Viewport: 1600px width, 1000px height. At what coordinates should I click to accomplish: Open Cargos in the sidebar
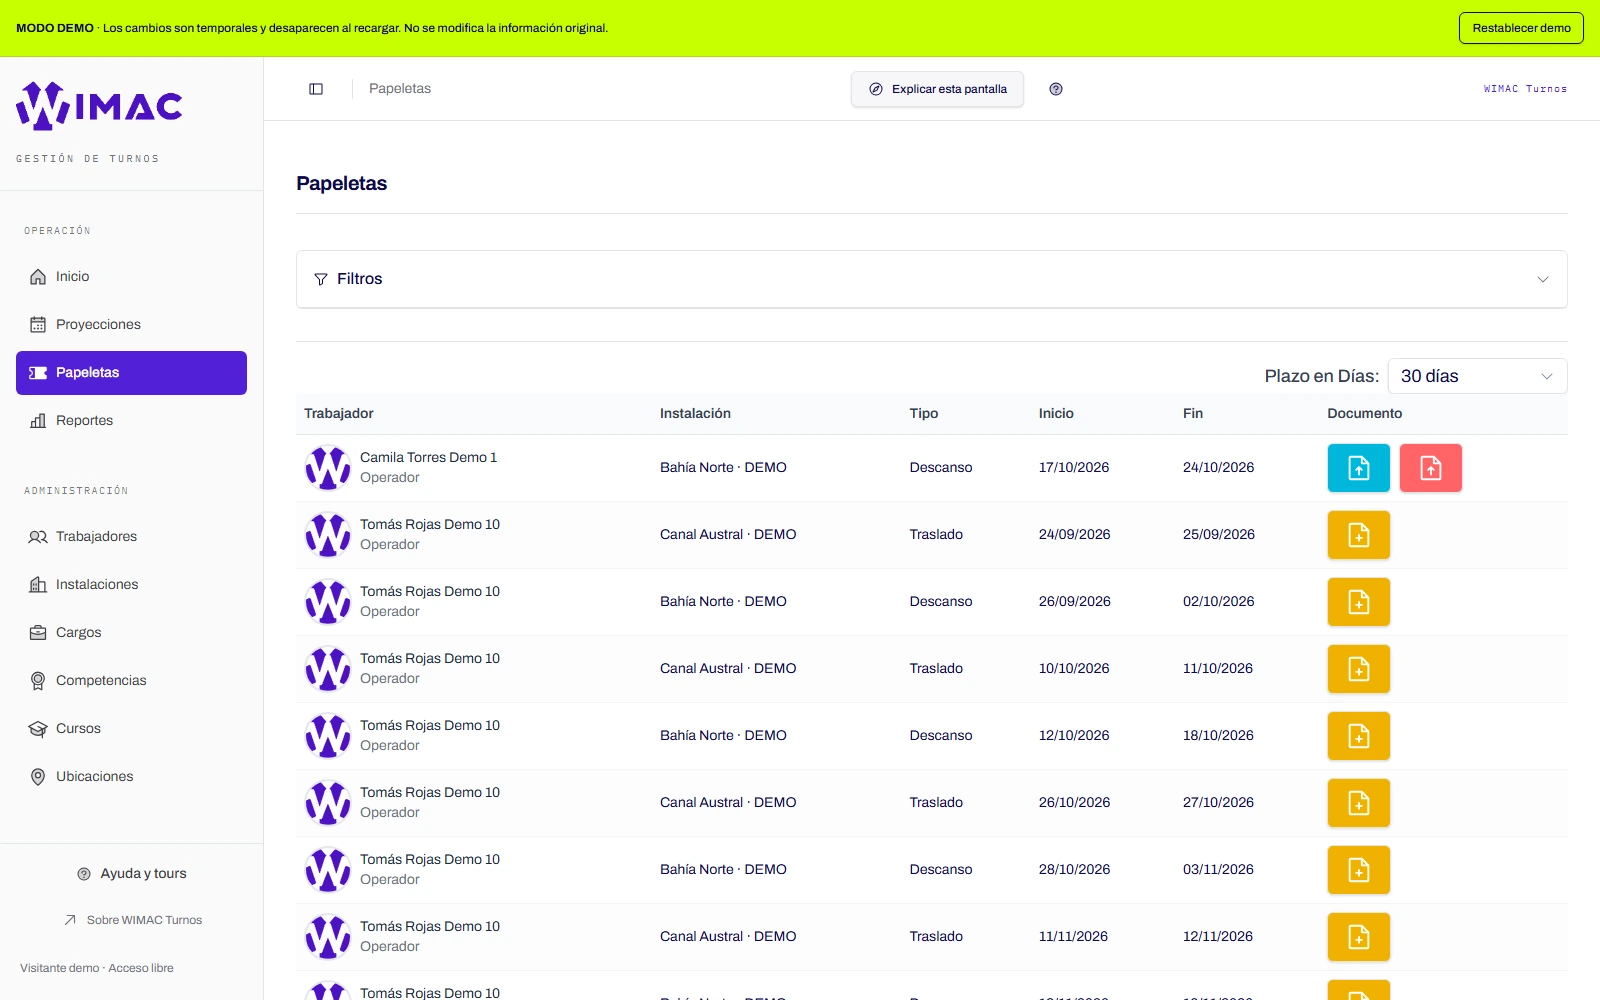point(131,633)
